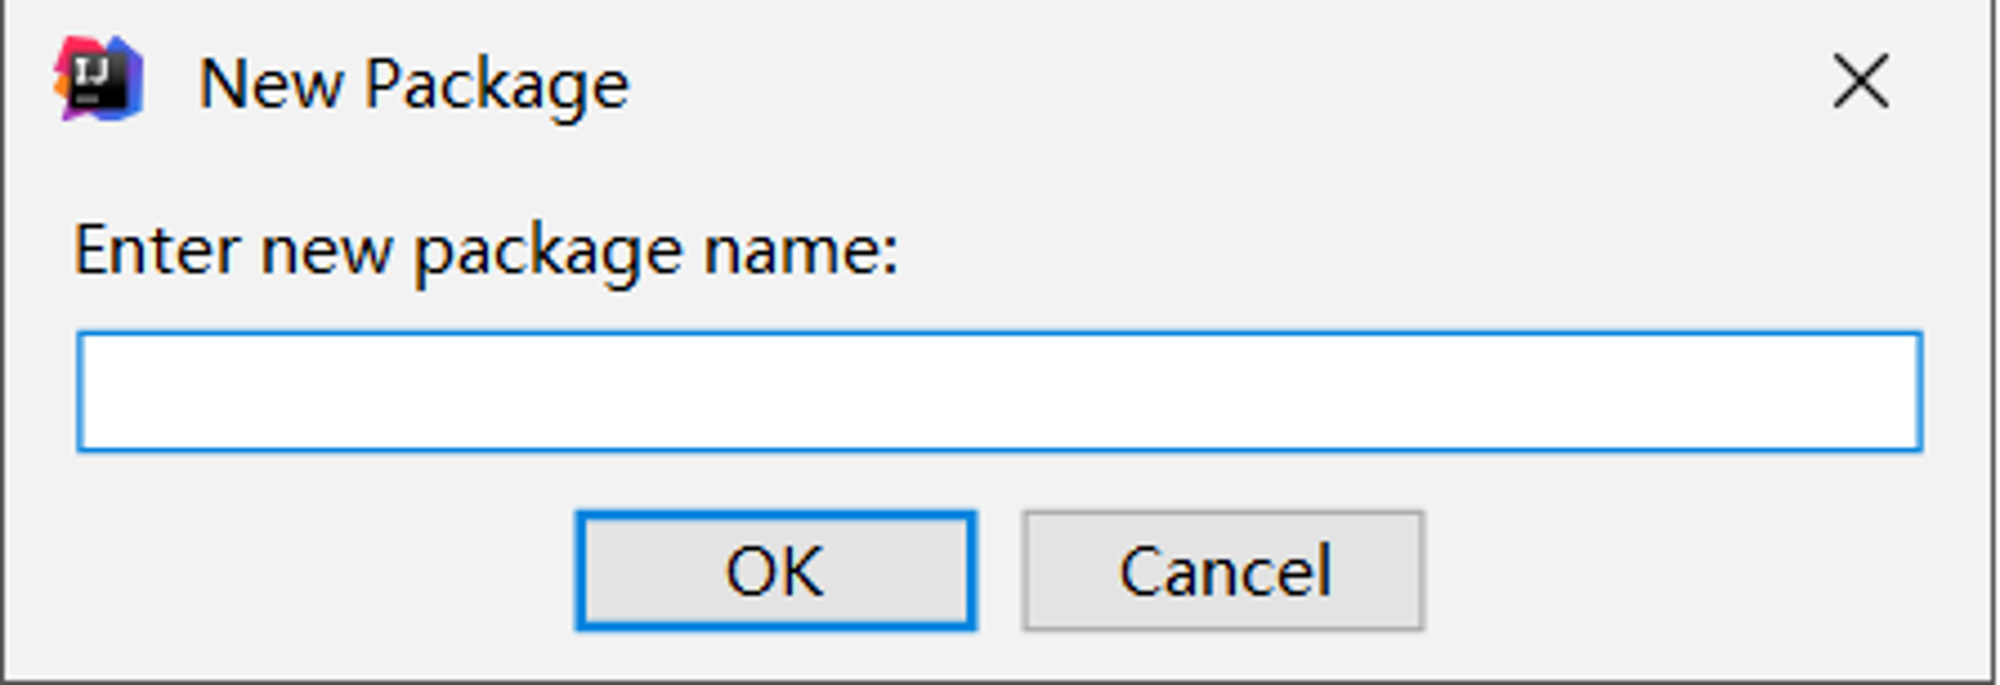
Task: Close the New Package dialog
Action: coord(1860,82)
